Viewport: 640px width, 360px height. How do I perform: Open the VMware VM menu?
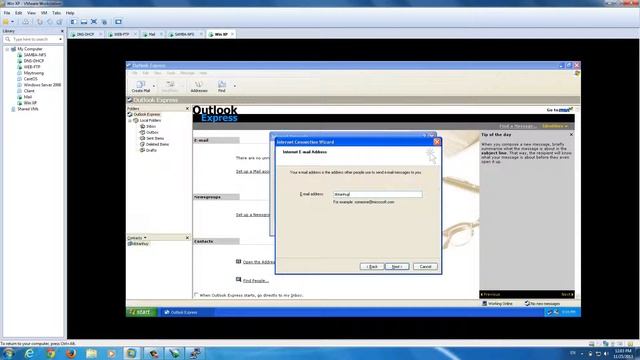coord(44,13)
